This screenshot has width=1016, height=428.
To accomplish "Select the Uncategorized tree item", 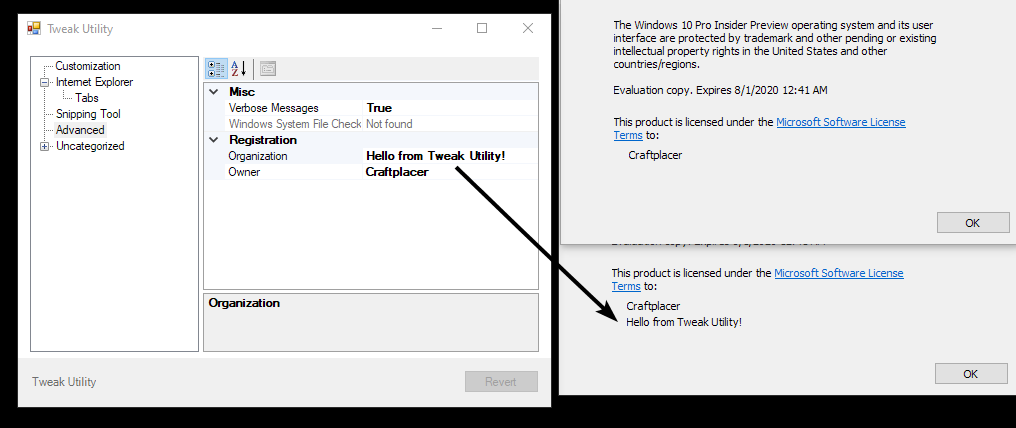I will 89,146.
